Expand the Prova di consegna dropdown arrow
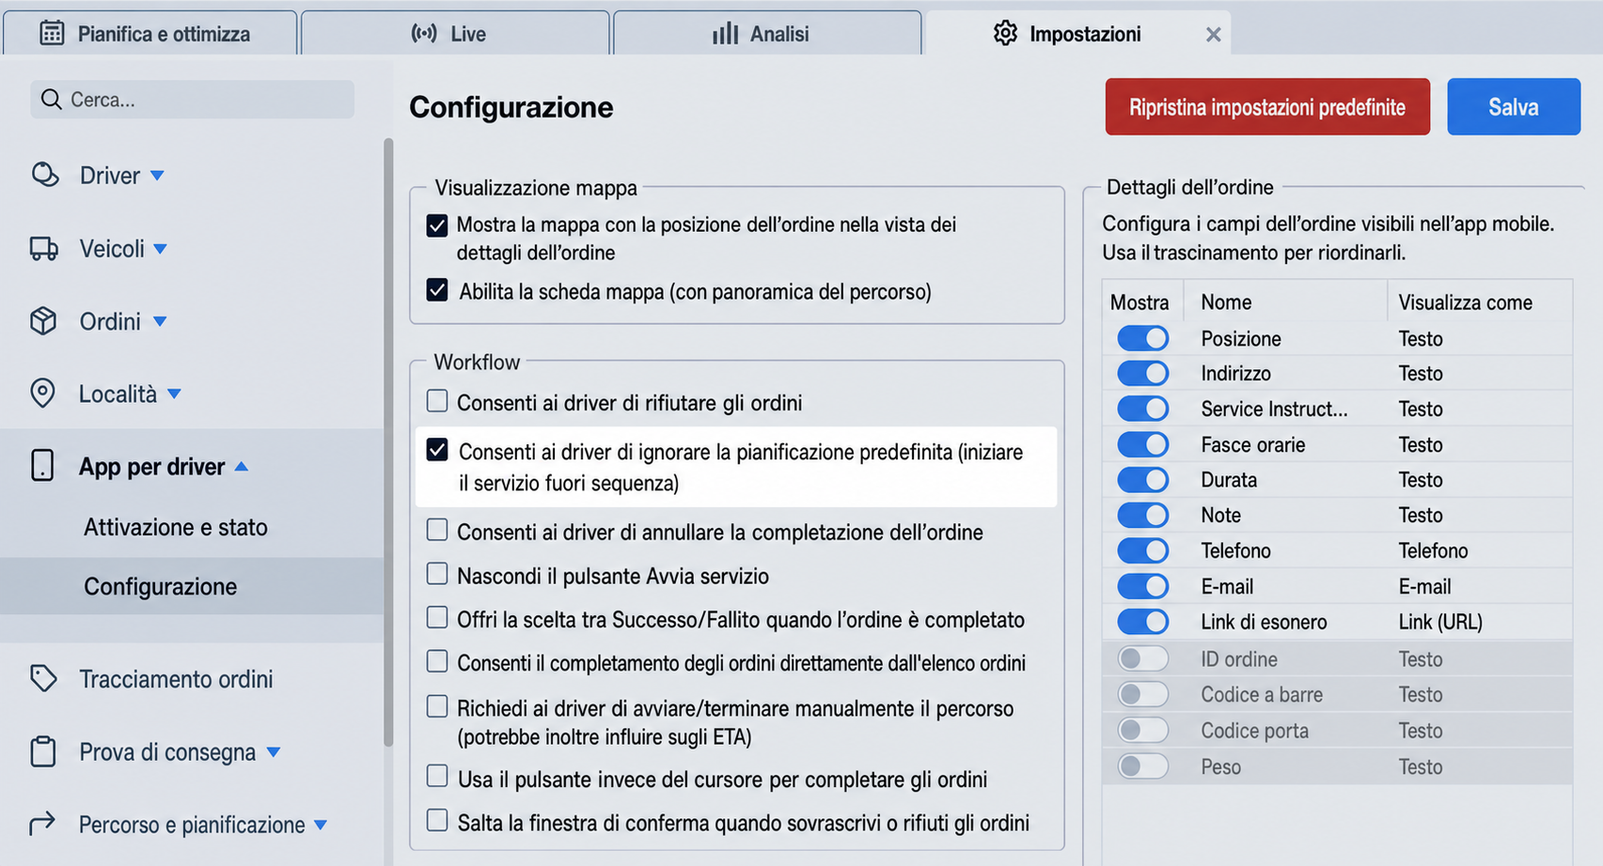This screenshot has height=866, width=1603. [274, 752]
